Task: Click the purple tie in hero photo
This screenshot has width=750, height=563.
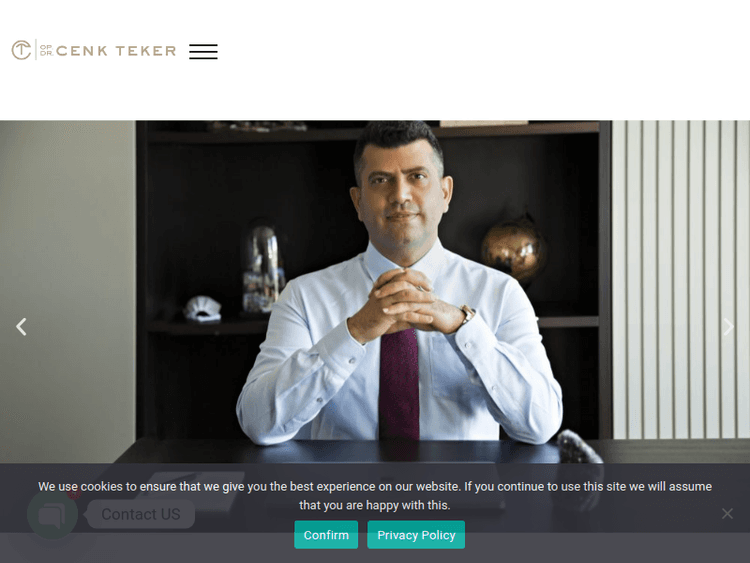Action: click(399, 383)
